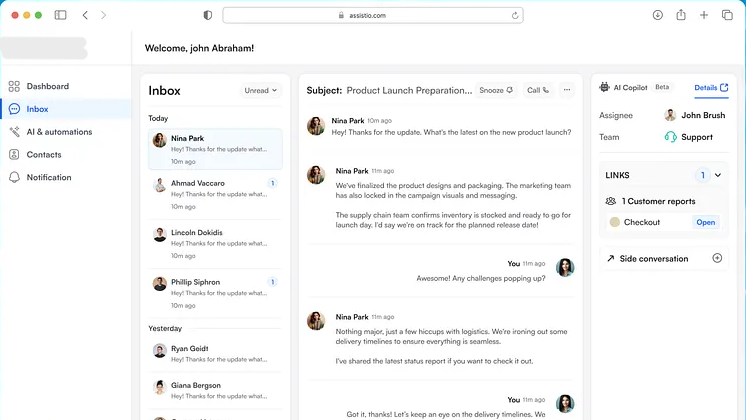746x420 pixels.
Task: Open Ahmad Vaccaro conversation
Action: point(215,195)
